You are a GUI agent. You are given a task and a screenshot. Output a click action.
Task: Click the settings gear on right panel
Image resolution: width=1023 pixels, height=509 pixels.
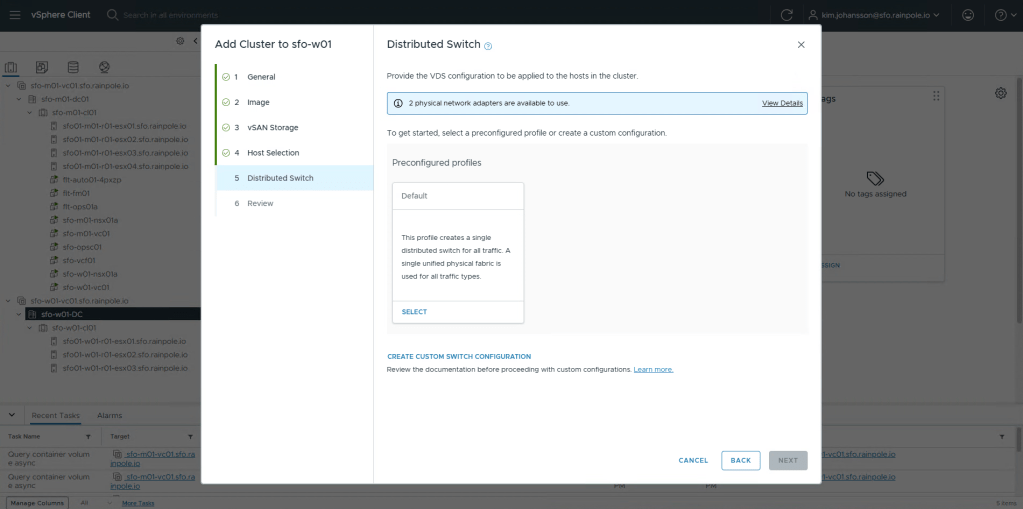click(x=1000, y=93)
